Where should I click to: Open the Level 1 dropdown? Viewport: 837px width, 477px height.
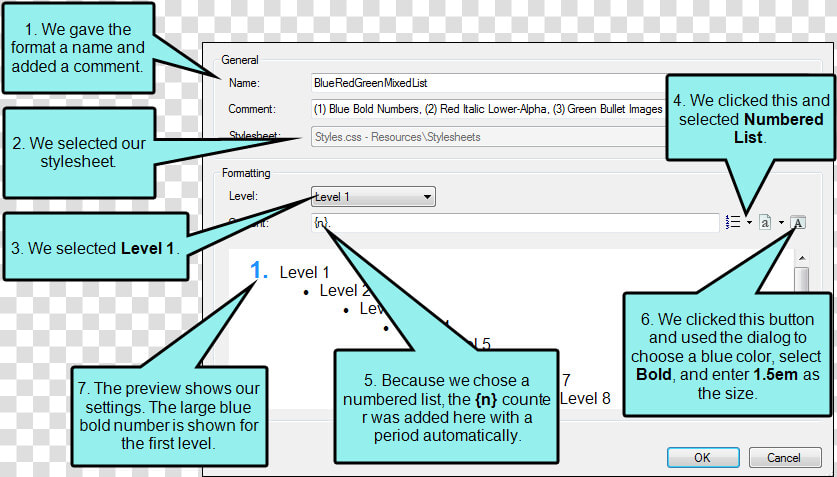373,196
